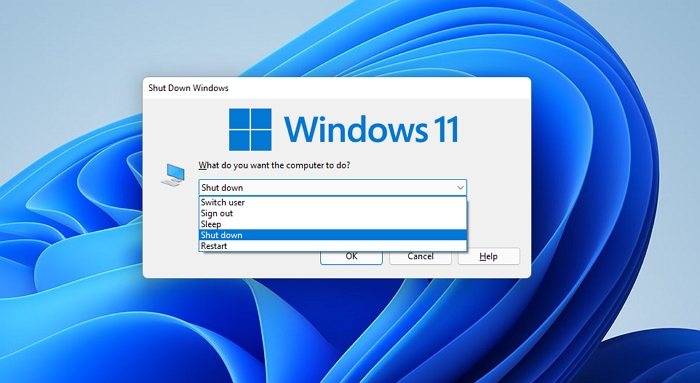Click the OK button
This screenshot has width=700, height=383.
[351, 258]
